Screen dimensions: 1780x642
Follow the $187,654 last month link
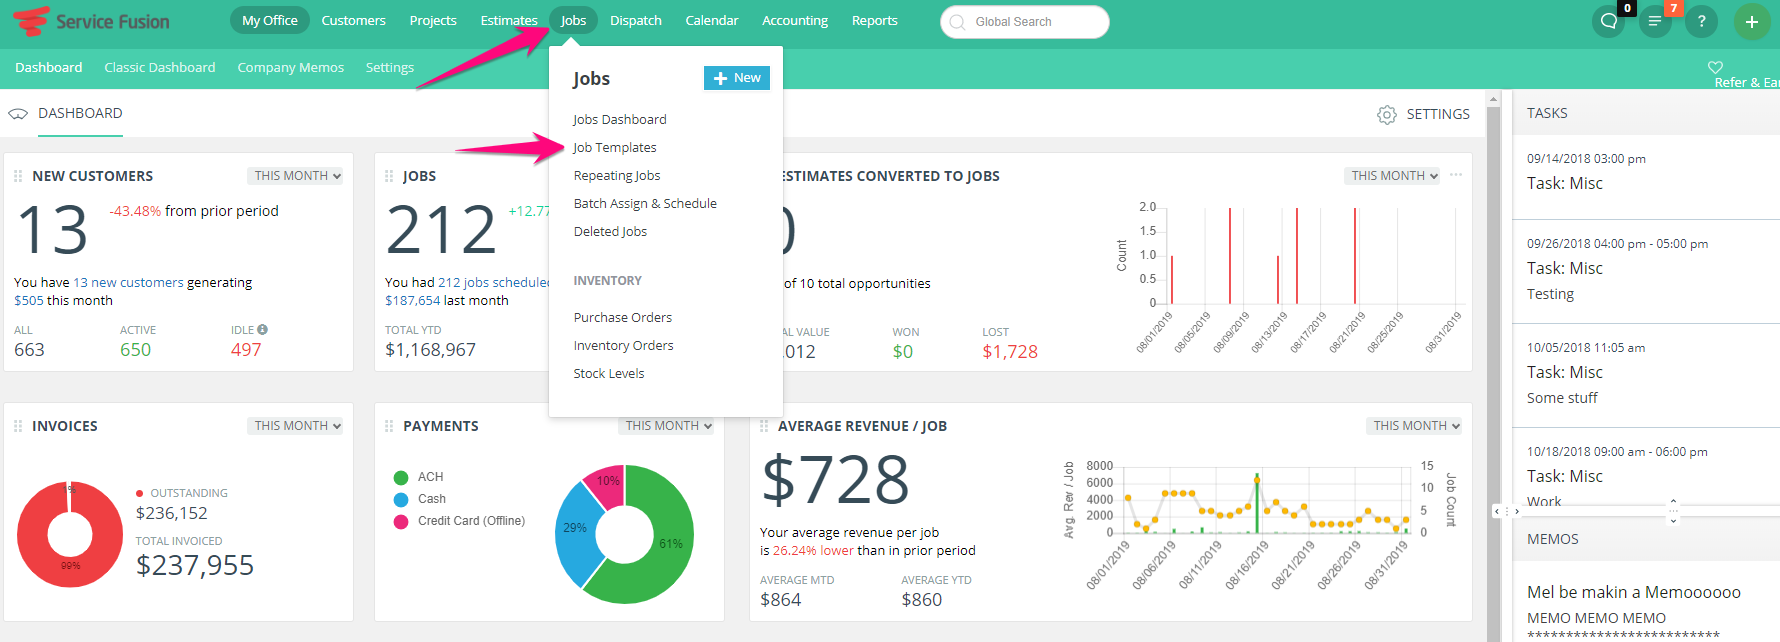413,301
